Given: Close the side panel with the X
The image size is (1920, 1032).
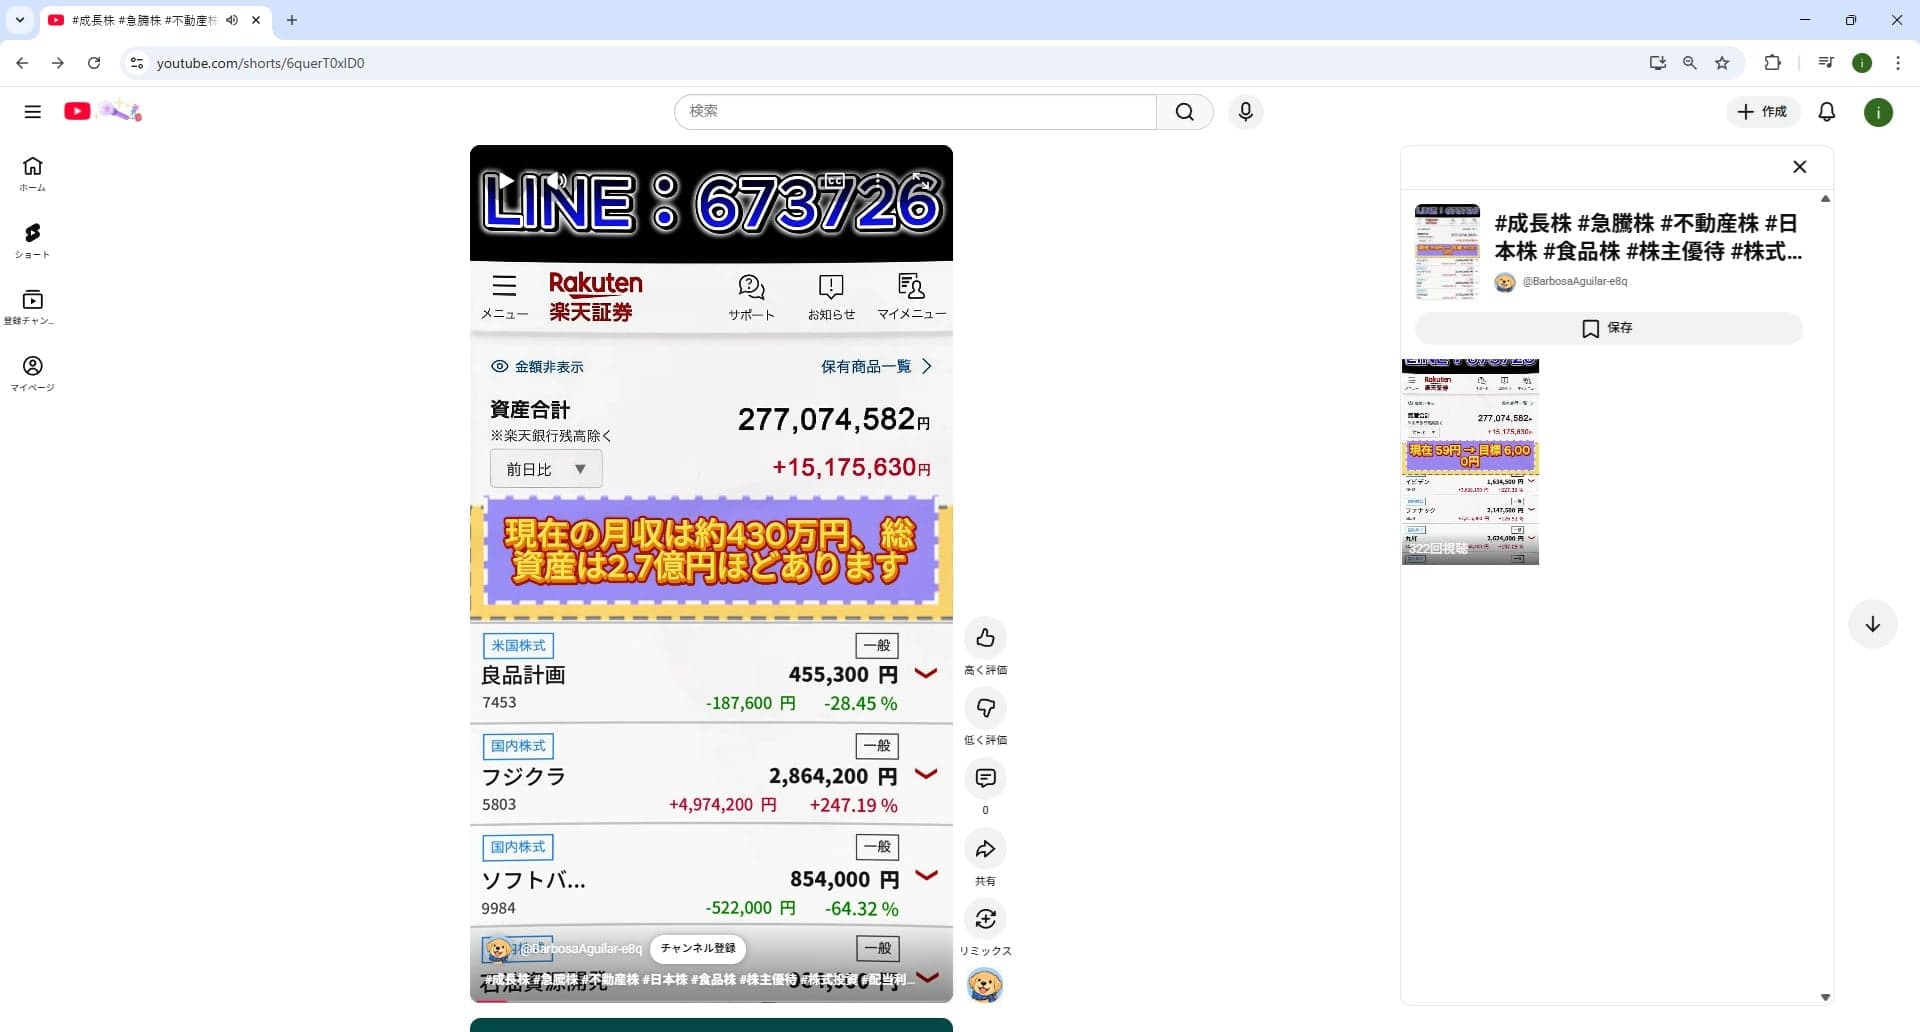Looking at the screenshot, I should click(x=1799, y=167).
